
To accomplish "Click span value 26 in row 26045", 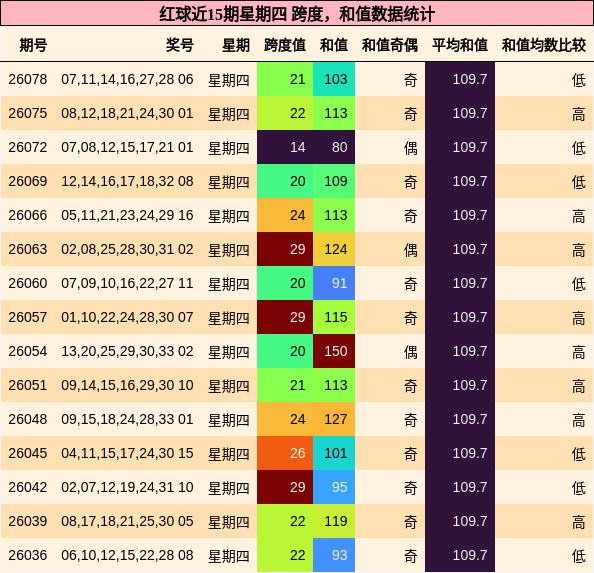I will point(285,453).
